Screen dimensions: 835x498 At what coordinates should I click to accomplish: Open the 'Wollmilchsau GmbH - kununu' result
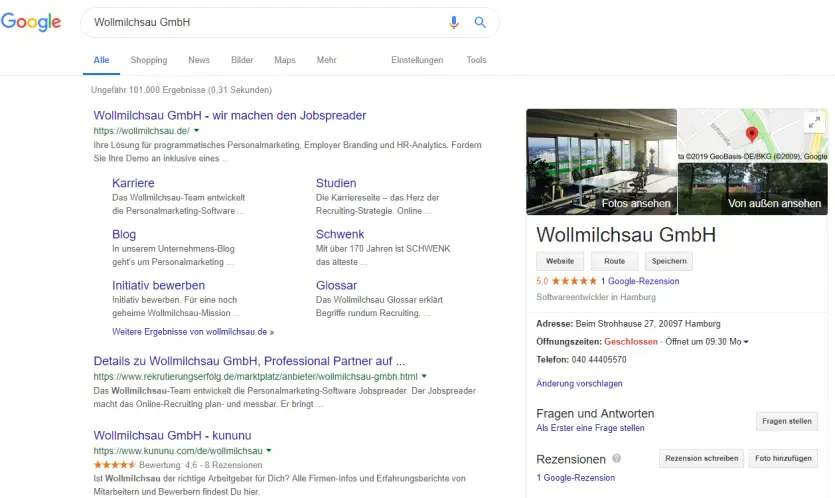point(172,436)
